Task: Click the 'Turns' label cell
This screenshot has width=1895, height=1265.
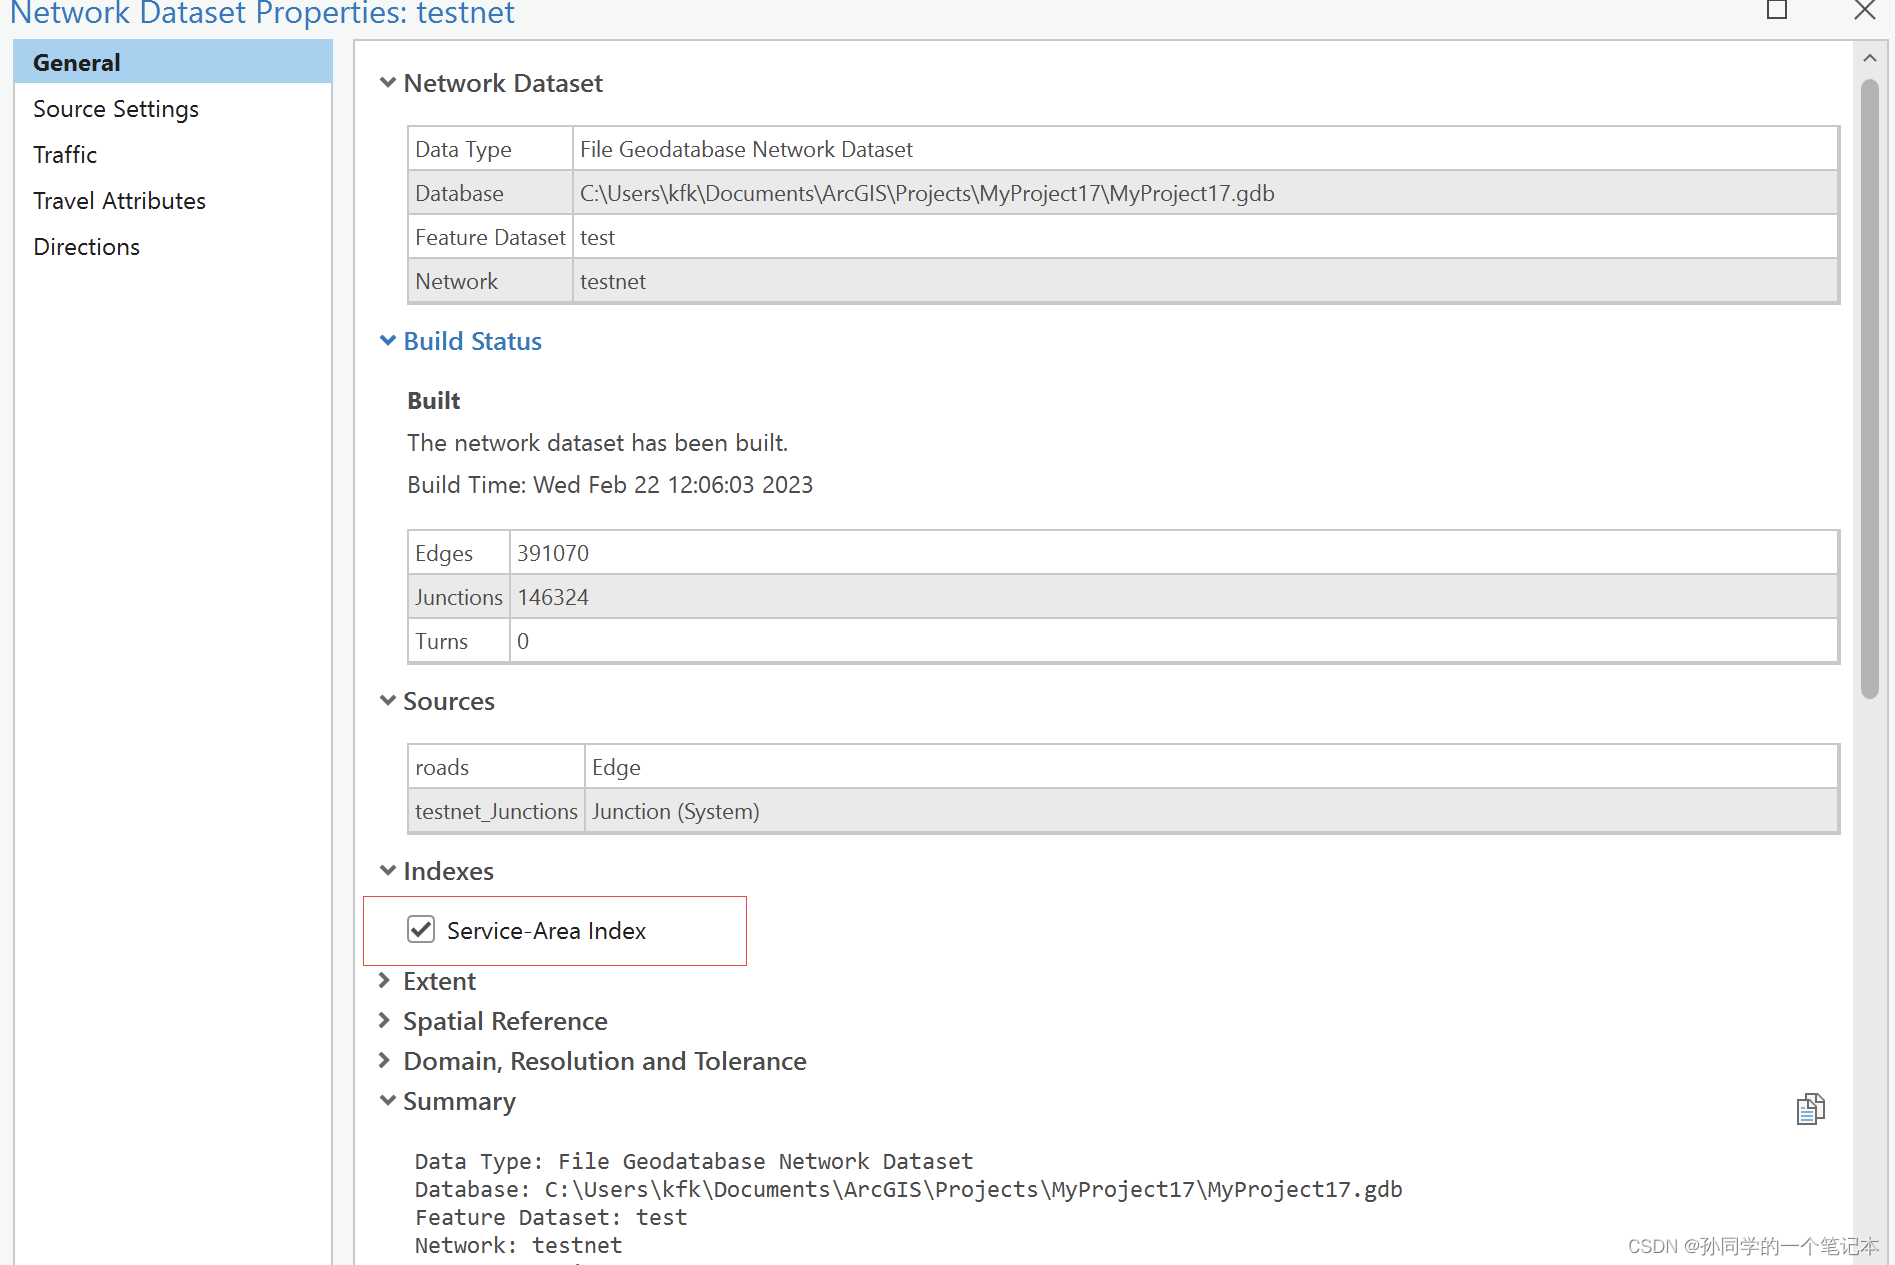Action: click(x=459, y=641)
